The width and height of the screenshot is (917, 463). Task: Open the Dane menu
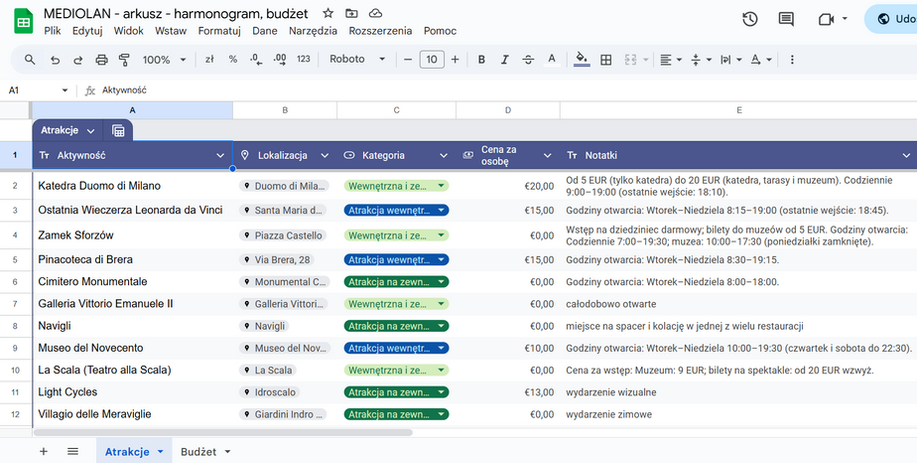265,31
